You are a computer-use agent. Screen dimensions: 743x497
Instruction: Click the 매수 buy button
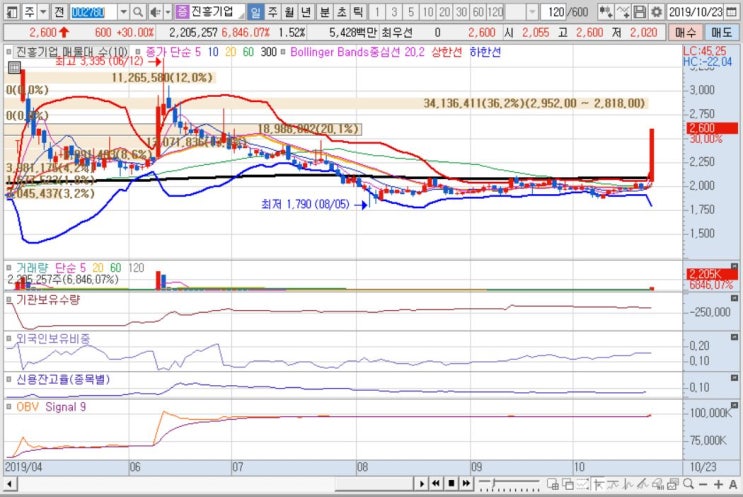pyautogui.click(x=686, y=32)
